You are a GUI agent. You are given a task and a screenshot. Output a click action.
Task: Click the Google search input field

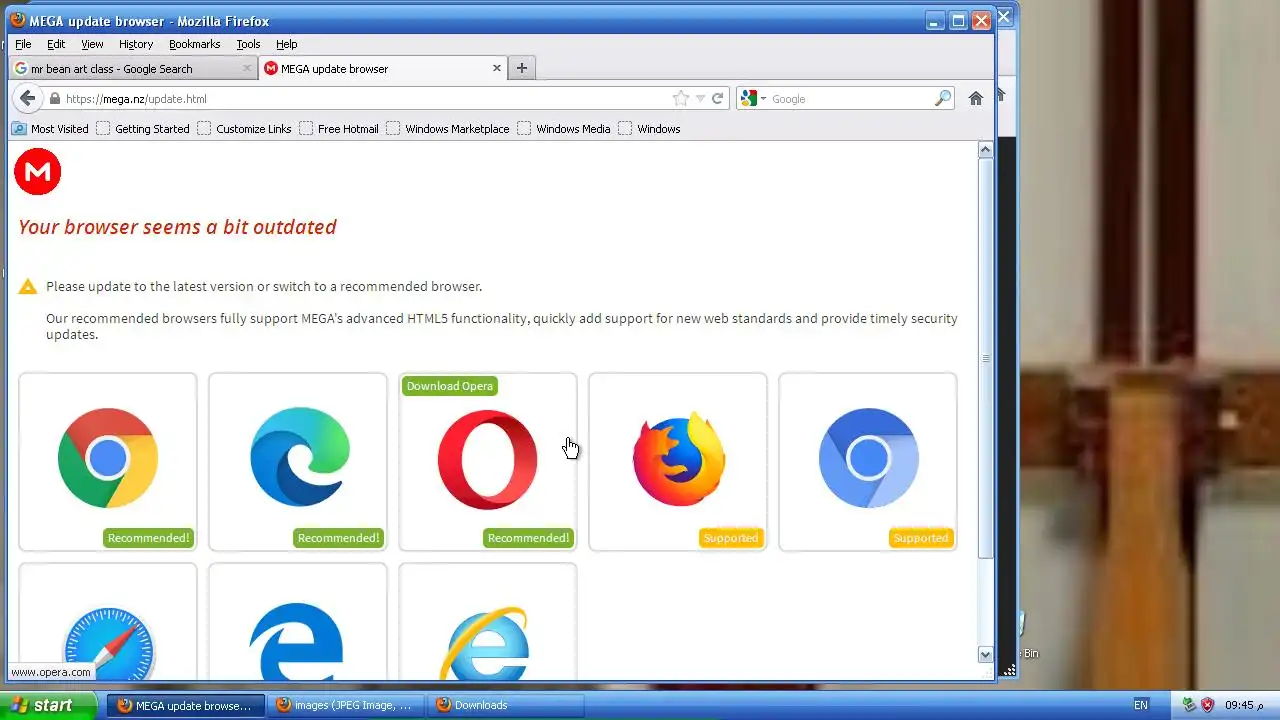coord(850,99)
